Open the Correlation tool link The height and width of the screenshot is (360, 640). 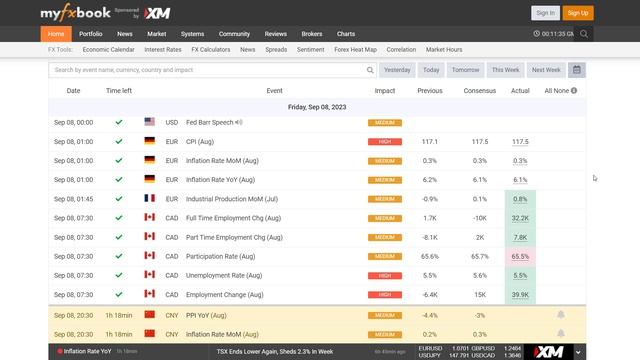coord(401,49)
